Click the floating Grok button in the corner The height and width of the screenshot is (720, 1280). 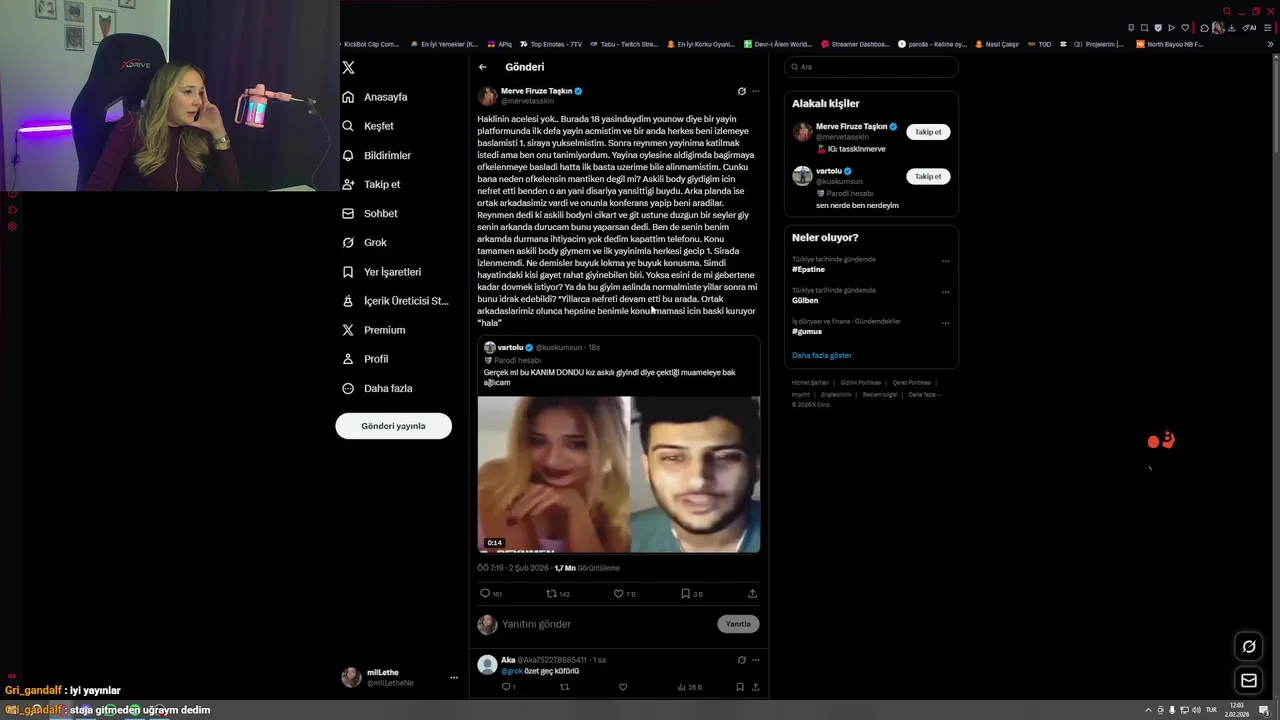[1249, 647]
